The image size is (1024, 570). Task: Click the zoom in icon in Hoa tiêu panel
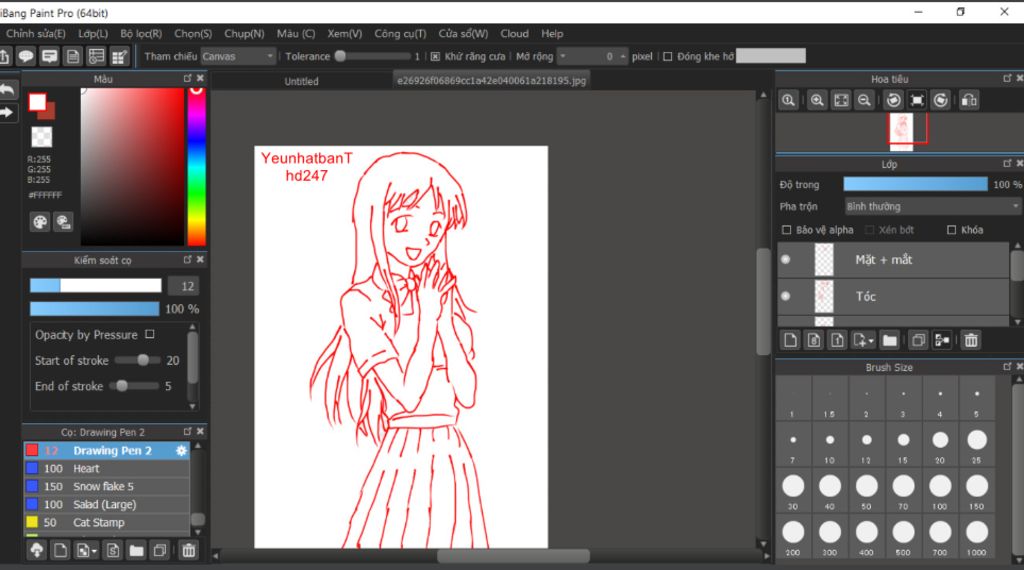(x=817, y=100)
